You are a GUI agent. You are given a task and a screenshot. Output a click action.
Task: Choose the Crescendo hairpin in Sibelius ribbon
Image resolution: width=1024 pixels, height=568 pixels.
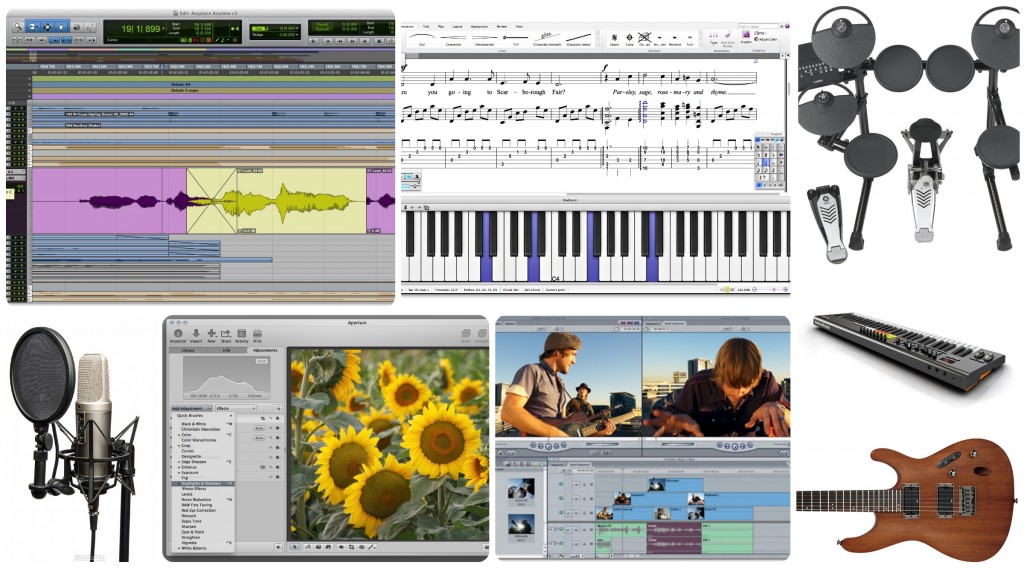click(x=453, y=40)
